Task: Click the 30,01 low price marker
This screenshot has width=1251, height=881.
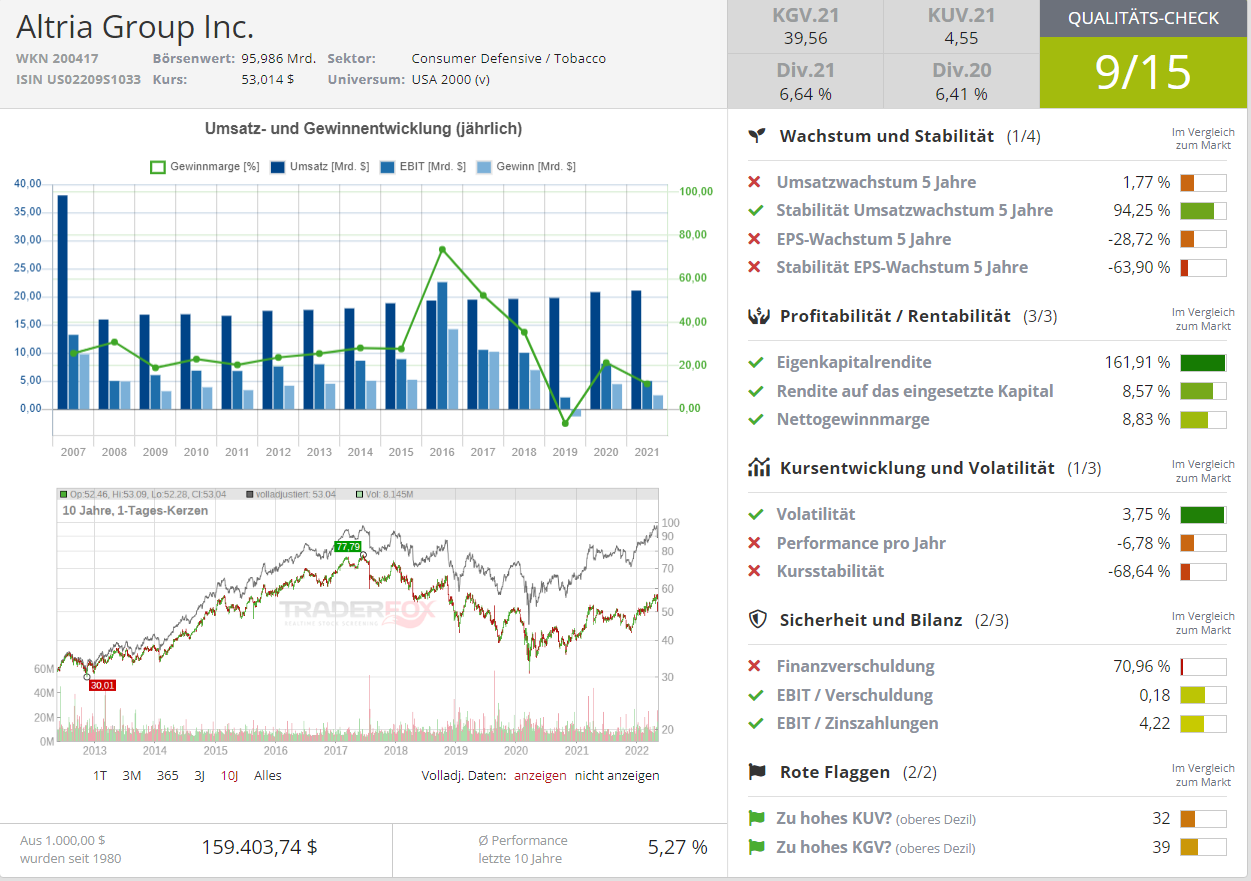Action: point(102,685)
